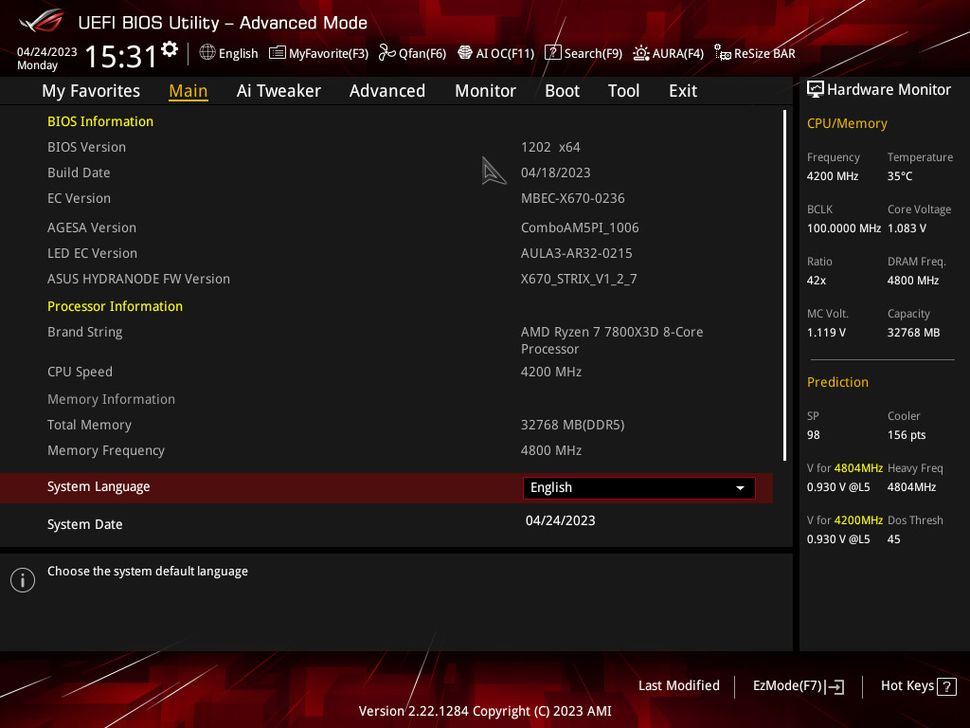Viewport: 970px width, 728px height.
Task: Toggle the ReSize BAR feature
Action: [x=754, y=53]
